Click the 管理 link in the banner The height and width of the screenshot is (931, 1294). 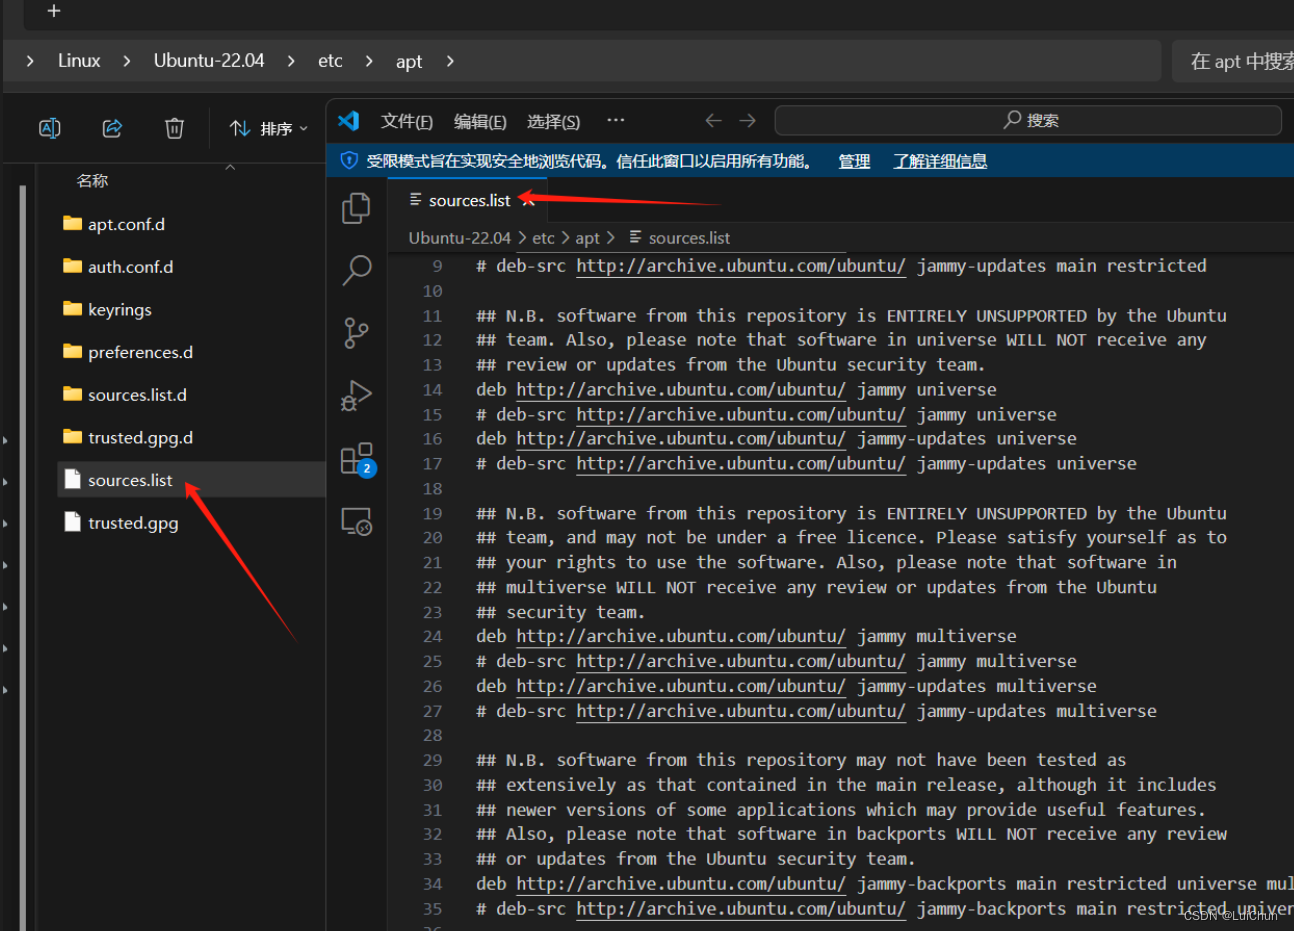pos(854,161)
